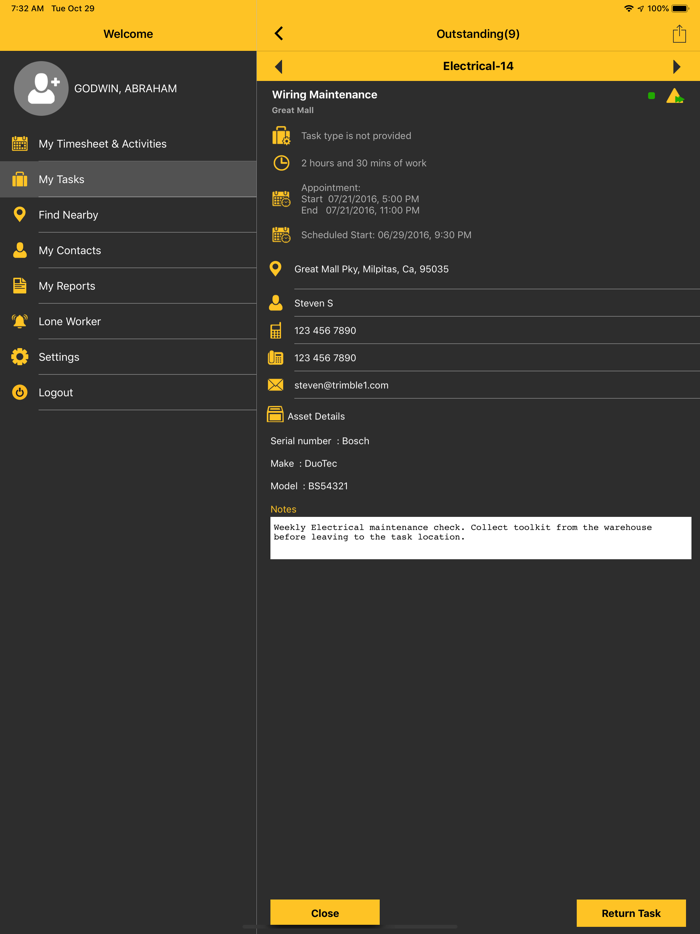Screen dimensions: 700x934
Task: Tap the Asset Details box icon
Action: tap(275, 415)
